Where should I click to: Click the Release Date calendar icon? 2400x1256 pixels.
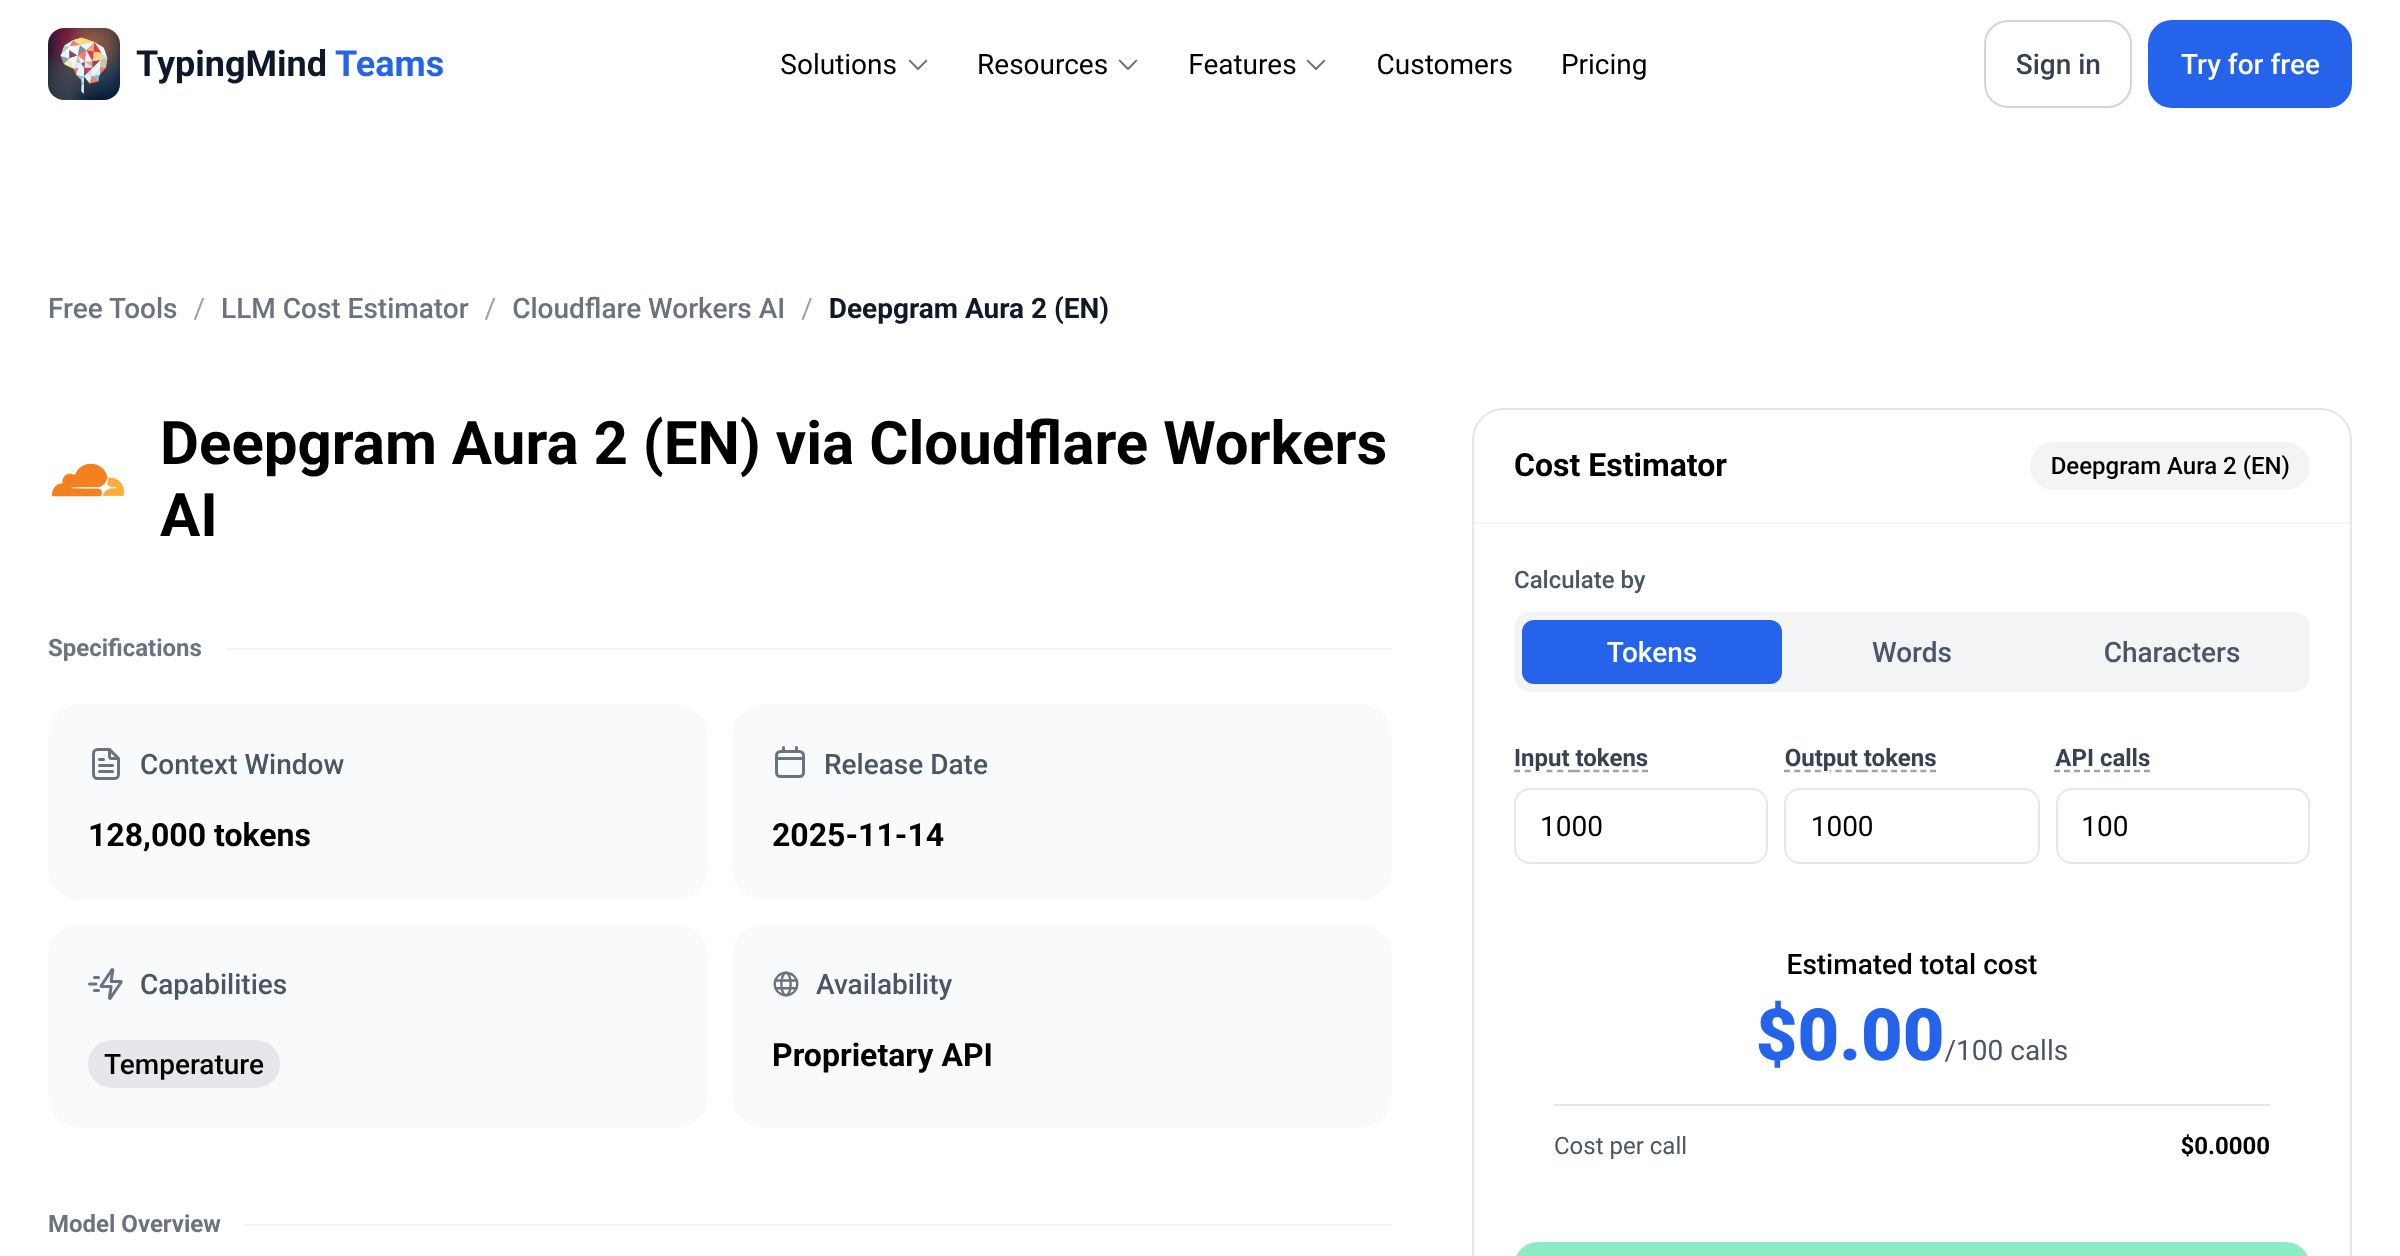click(x=790, y=763)
